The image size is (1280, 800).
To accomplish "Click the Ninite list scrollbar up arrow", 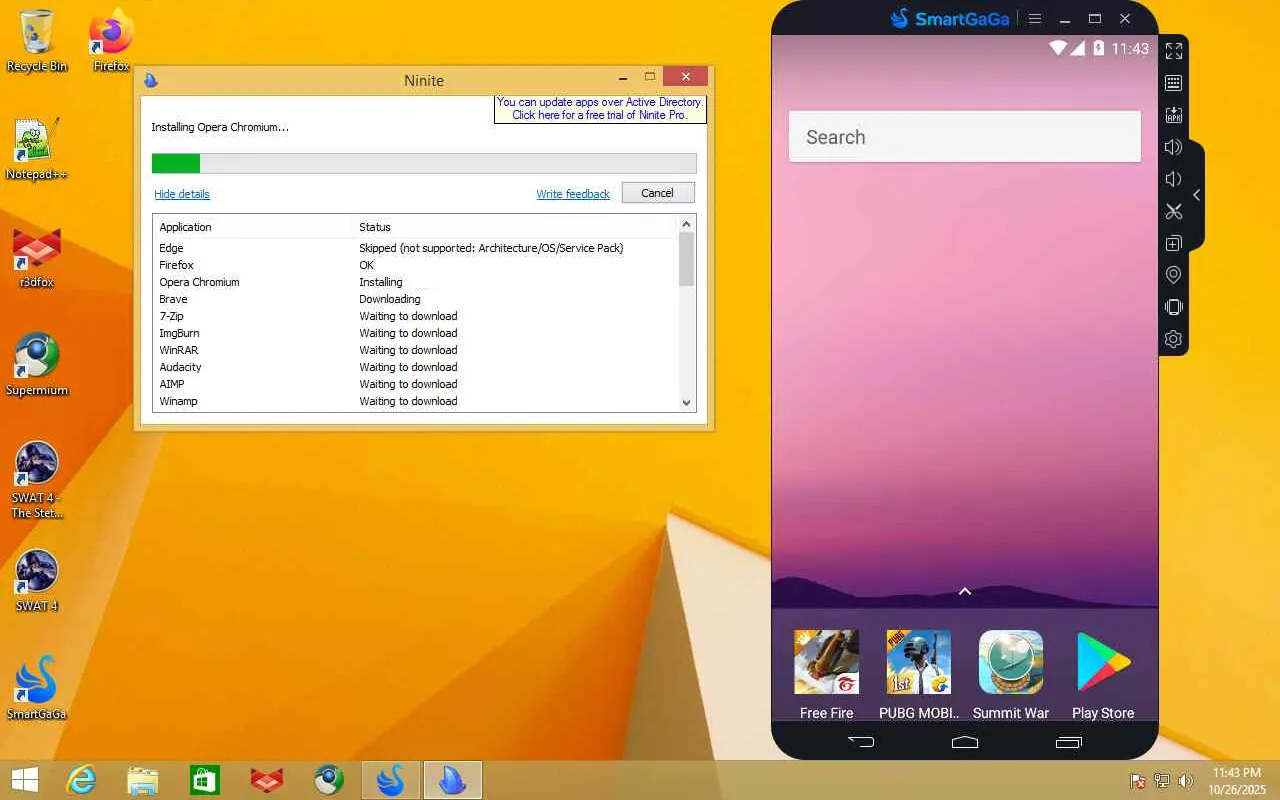I will [x=686, y=224].
